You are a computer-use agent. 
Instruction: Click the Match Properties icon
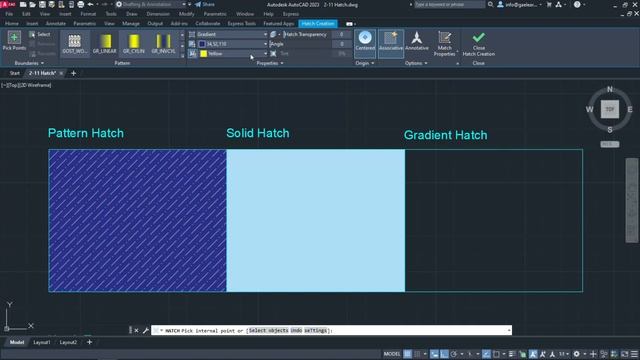point(444,38)
